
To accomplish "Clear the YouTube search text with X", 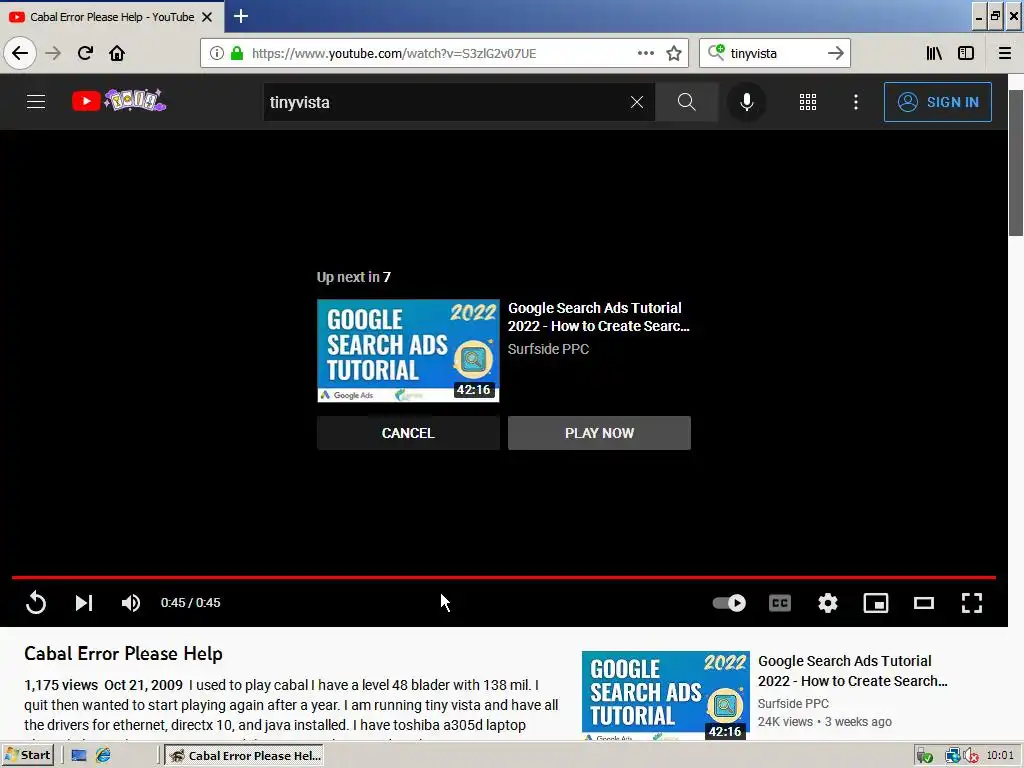I will click(x=637, y=102).
